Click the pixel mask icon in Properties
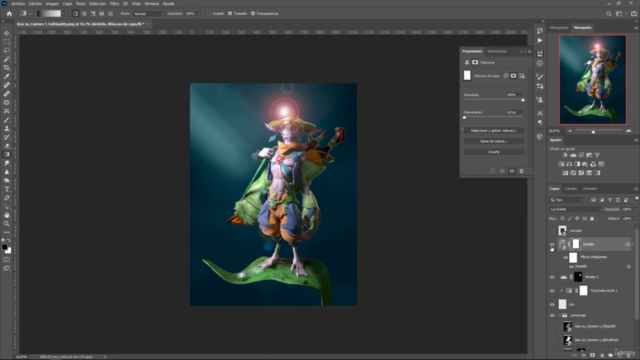The image size is (640, 360). pos(513,76)
